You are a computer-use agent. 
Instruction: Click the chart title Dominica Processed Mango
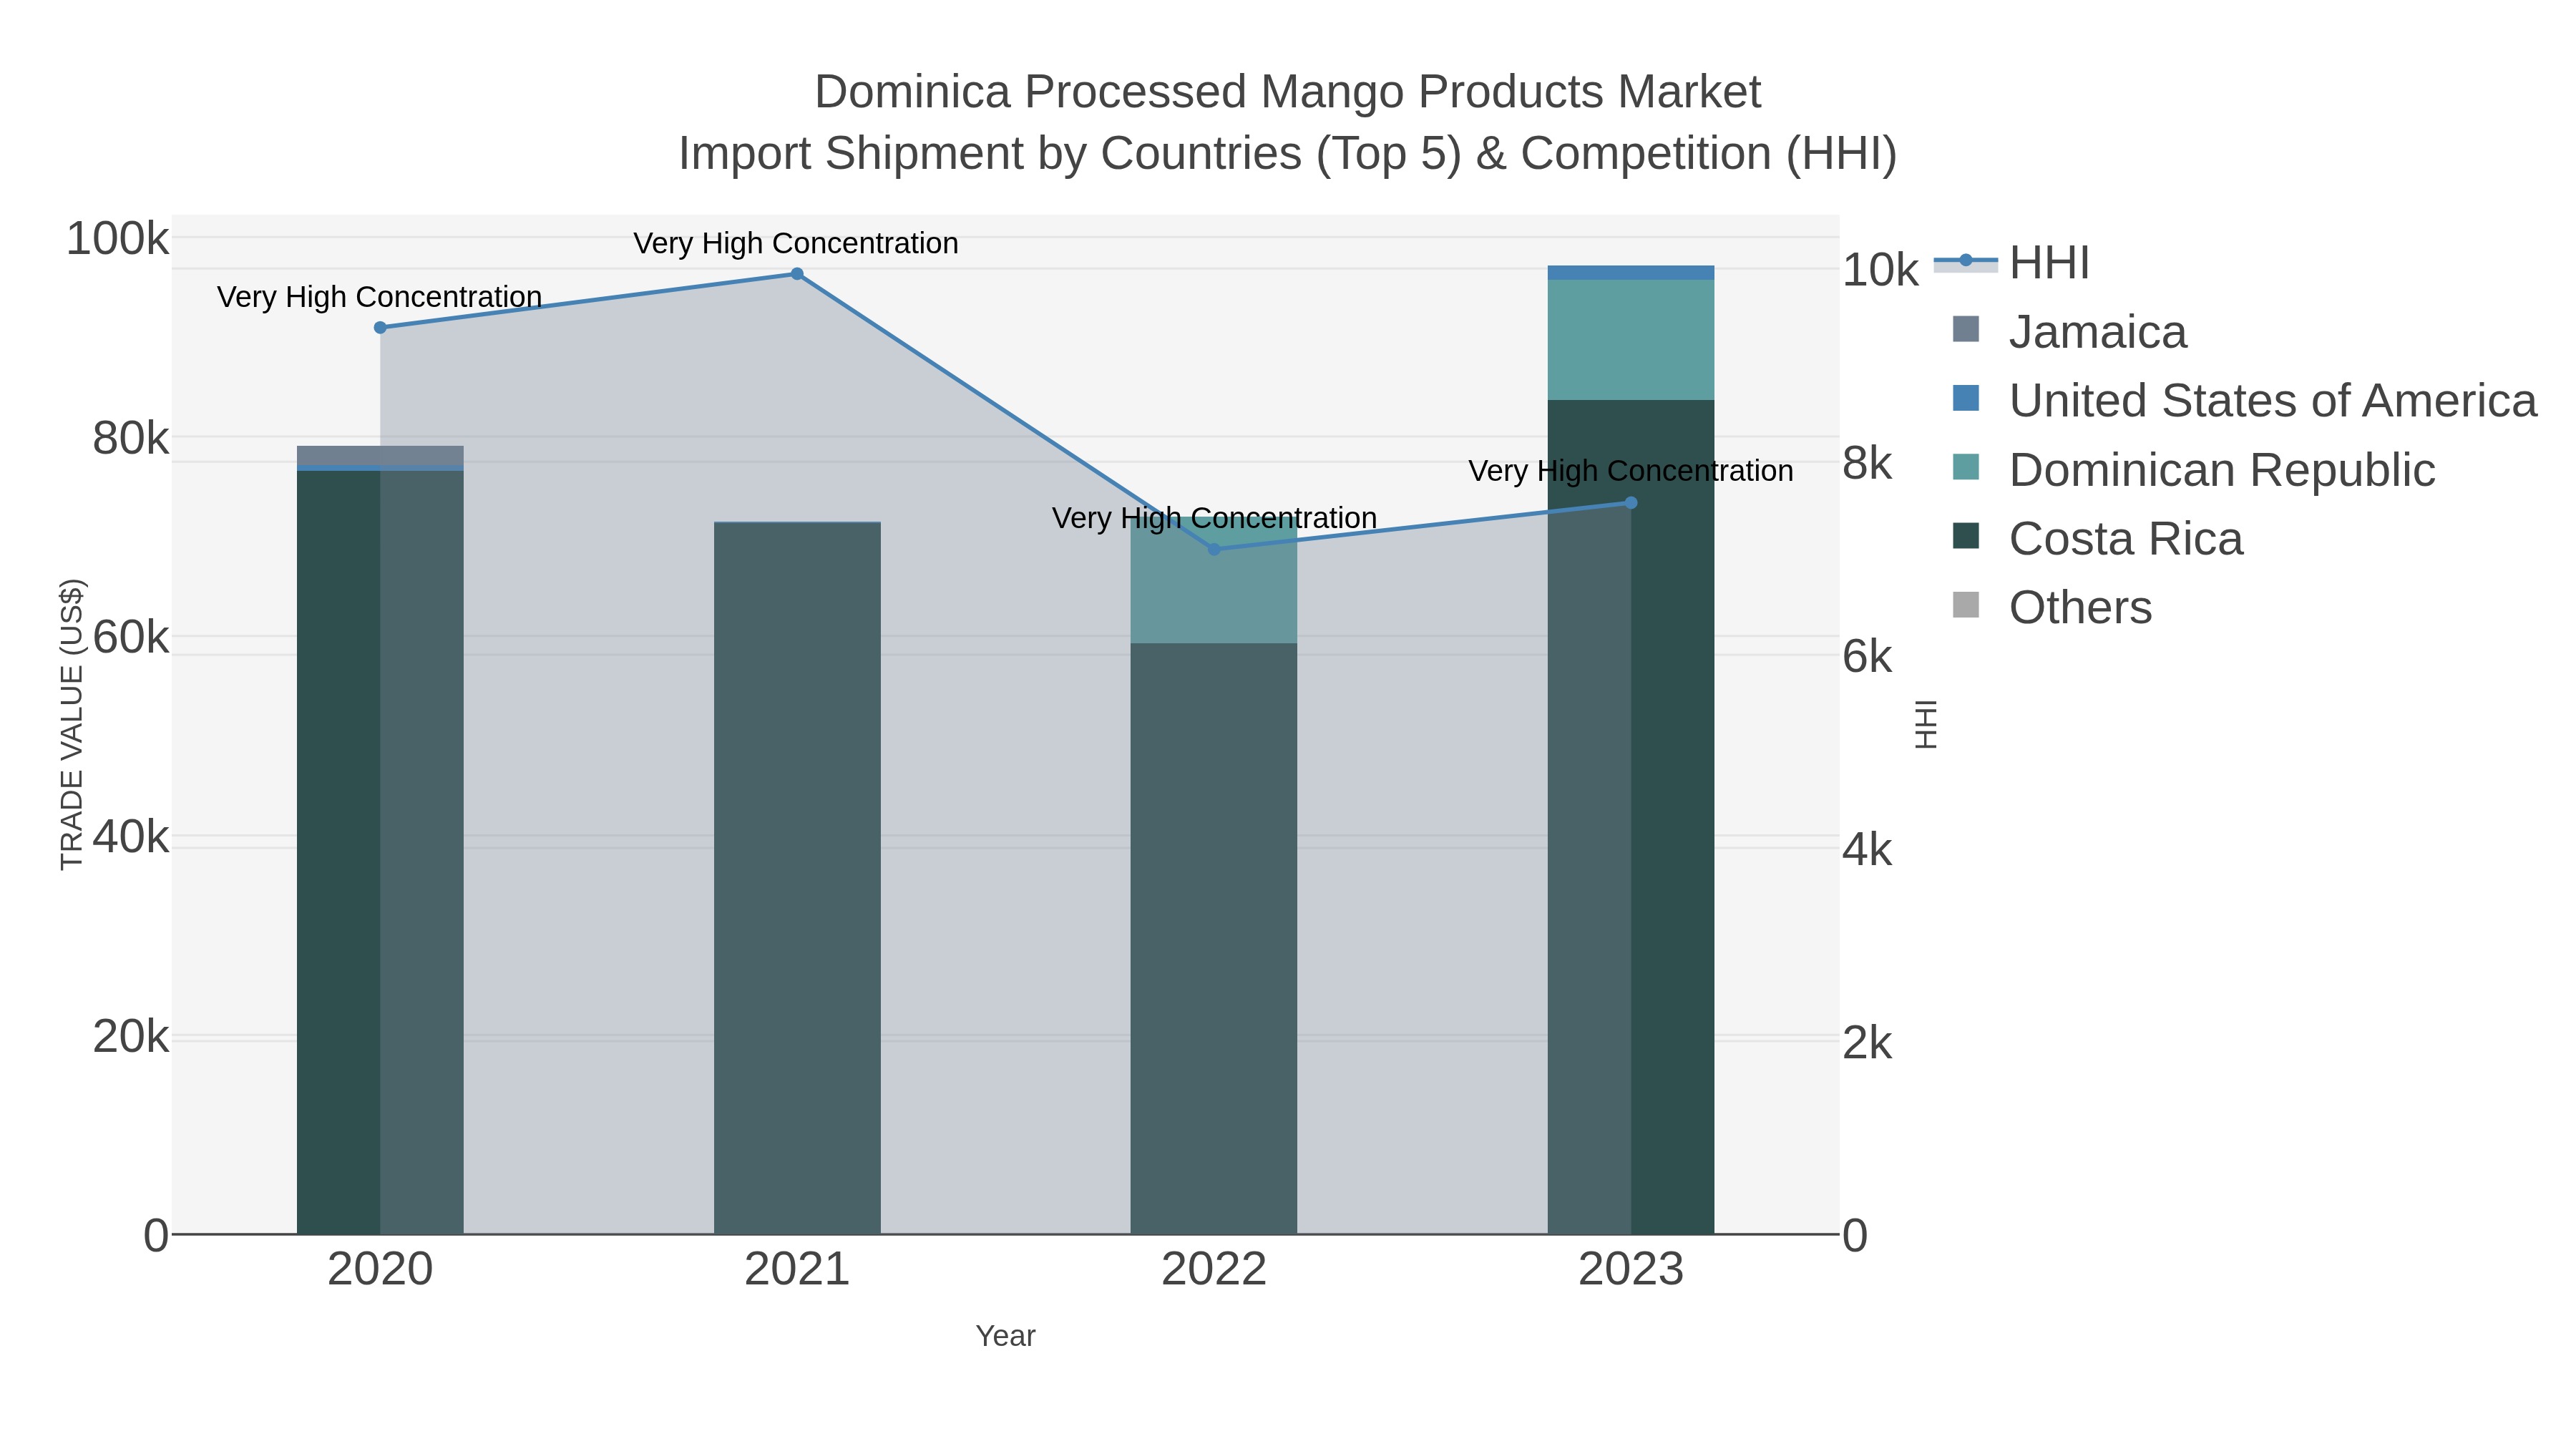point(1288,92)
